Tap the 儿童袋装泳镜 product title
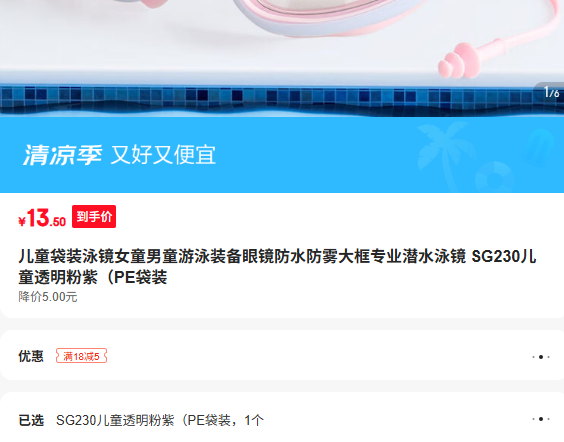 click(x=277, y=267)
